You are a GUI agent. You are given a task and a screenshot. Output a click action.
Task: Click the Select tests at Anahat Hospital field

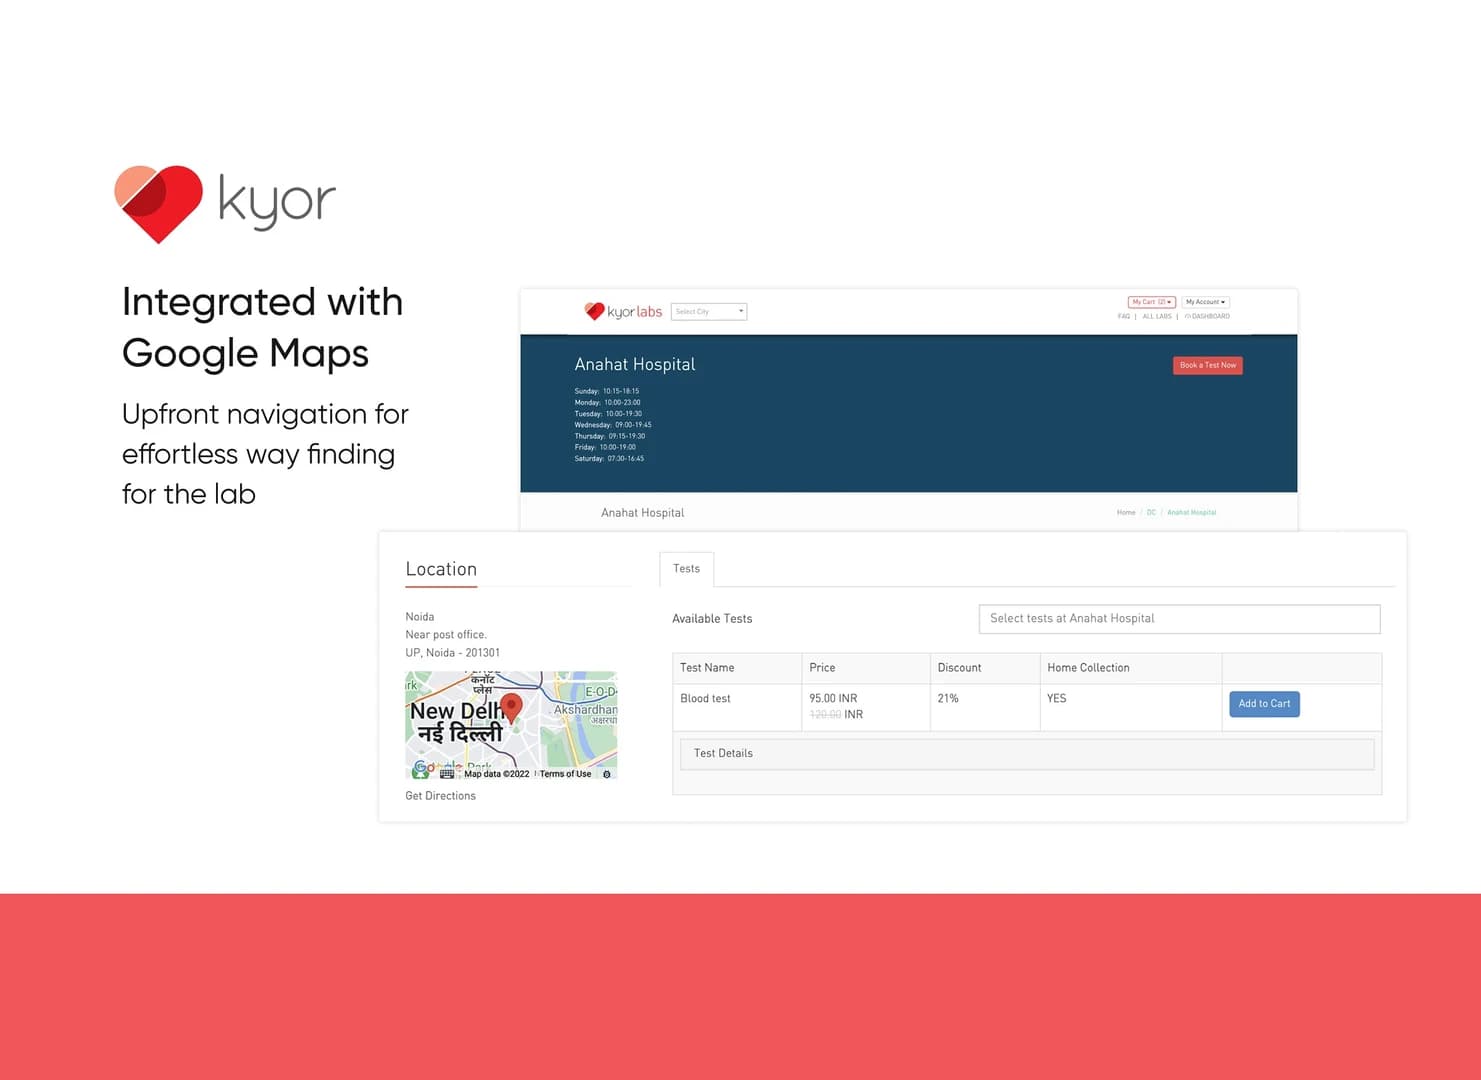coord(1179,619)
